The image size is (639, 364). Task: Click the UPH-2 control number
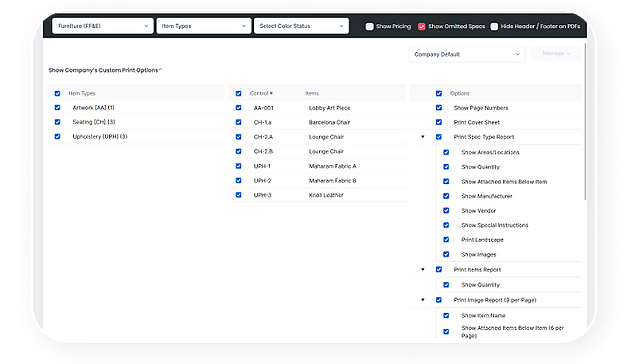click(262, 181)
